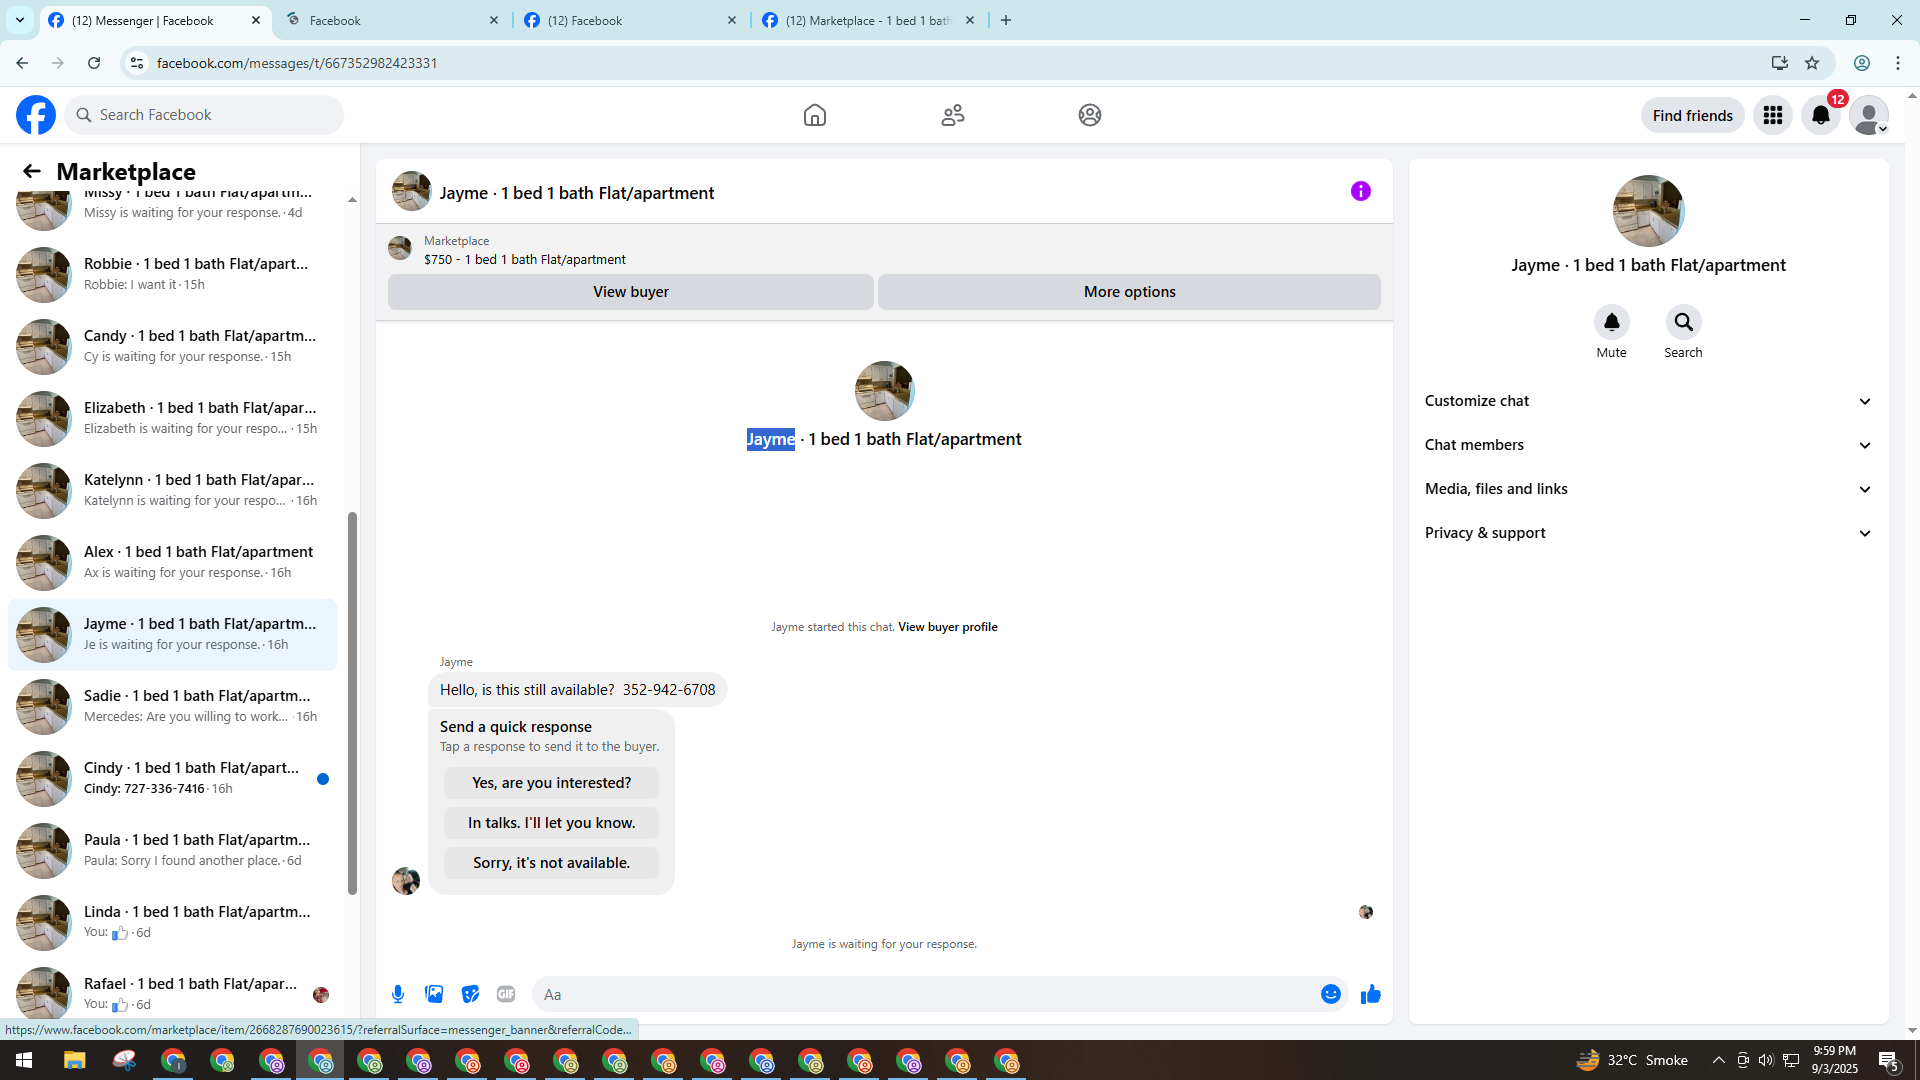Viewport: 1920px width, 1080px height.
Task: Open the Candy conversation
Action: (x=172, y=346)
